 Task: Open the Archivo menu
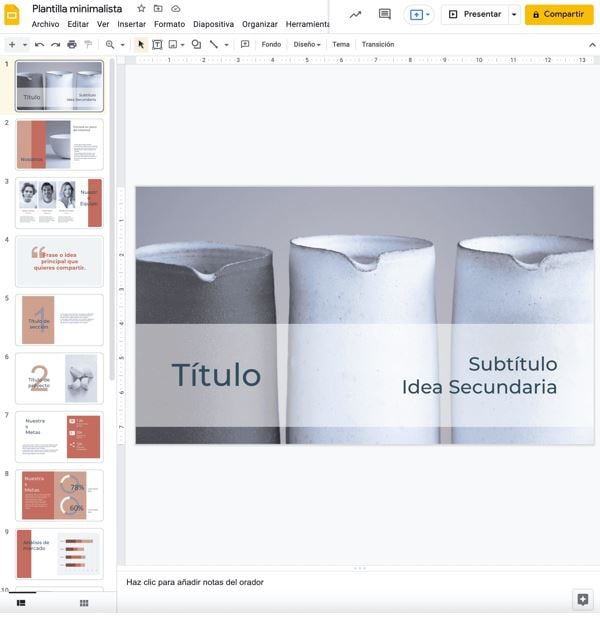45,24
